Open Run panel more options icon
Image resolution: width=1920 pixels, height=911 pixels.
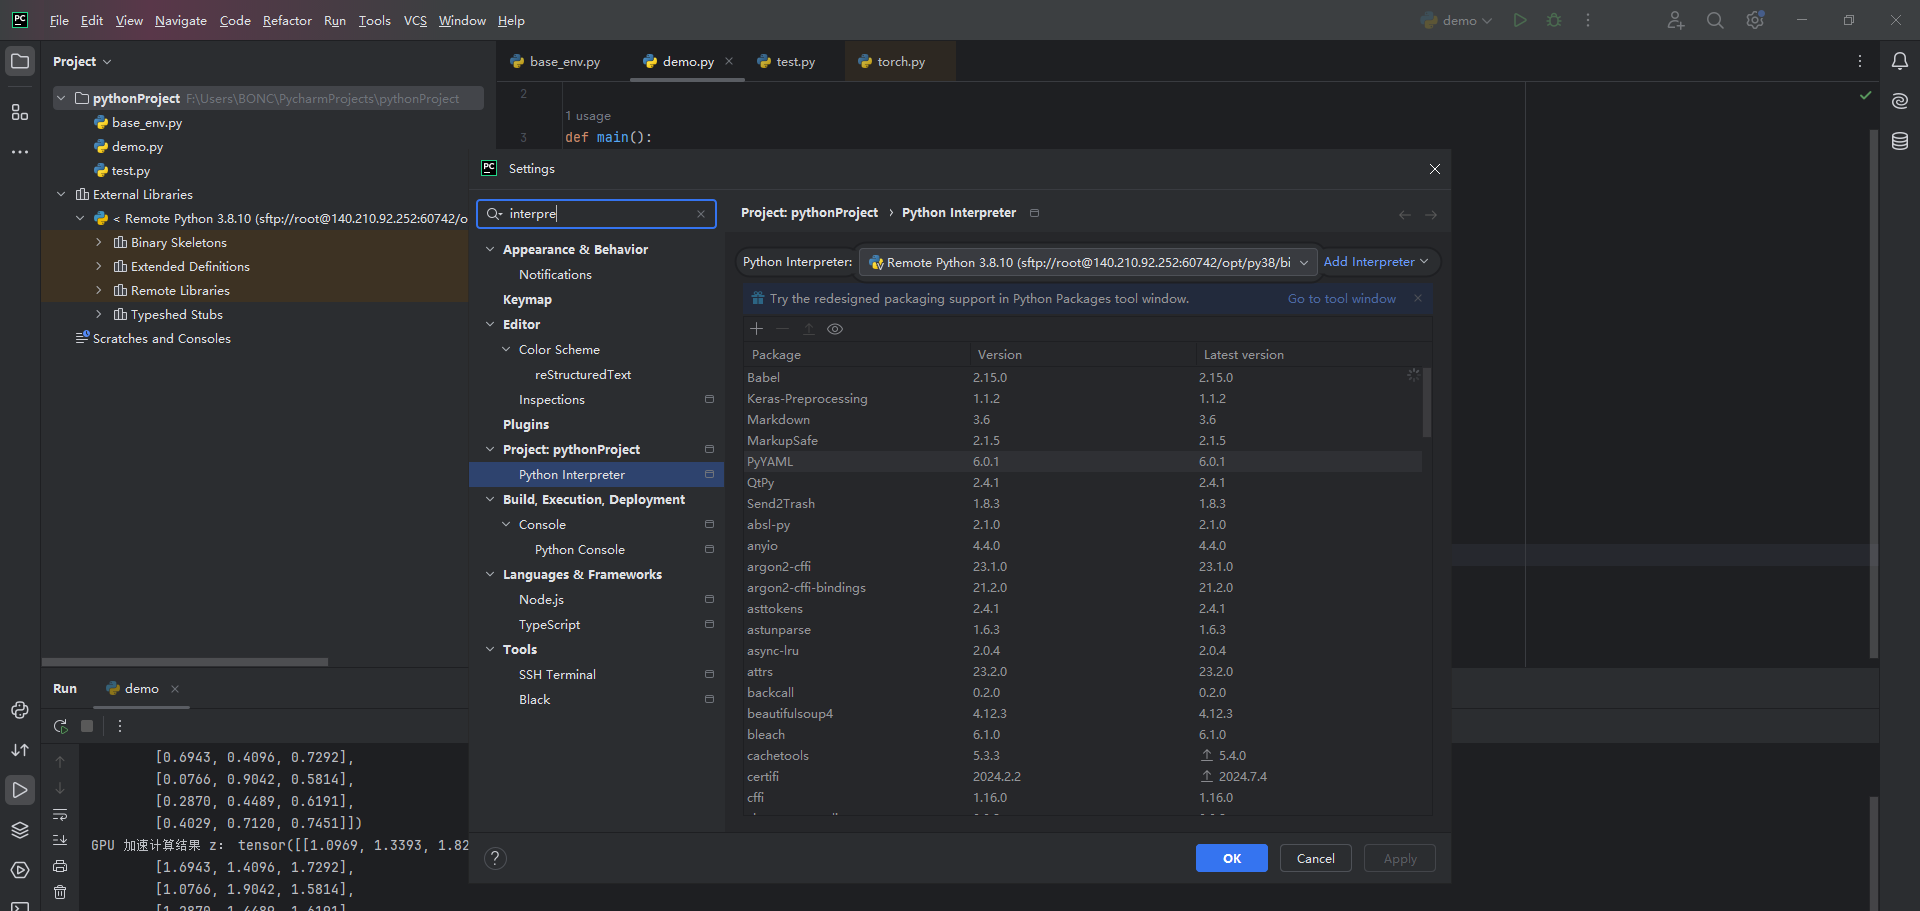tap(120, 726)
